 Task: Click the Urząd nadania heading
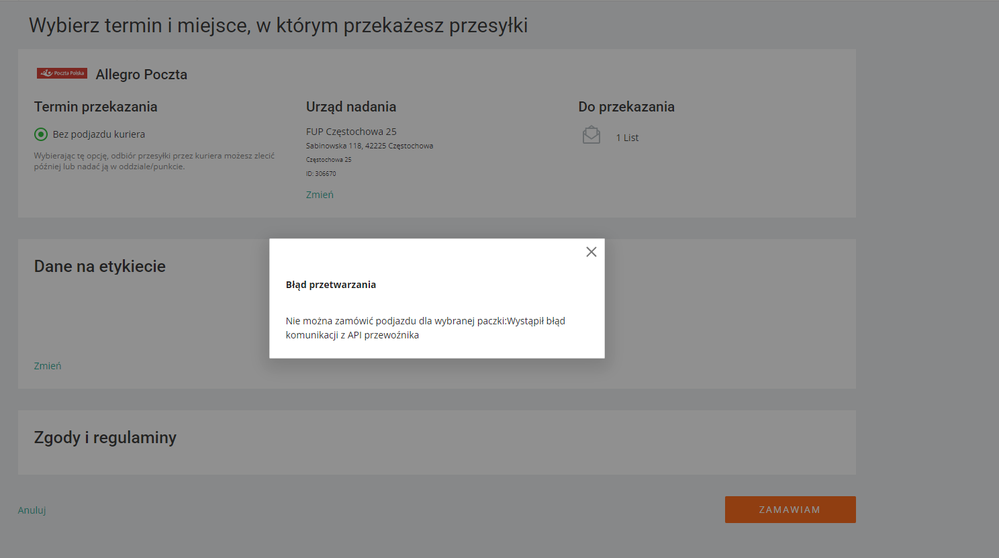[351, 107]
